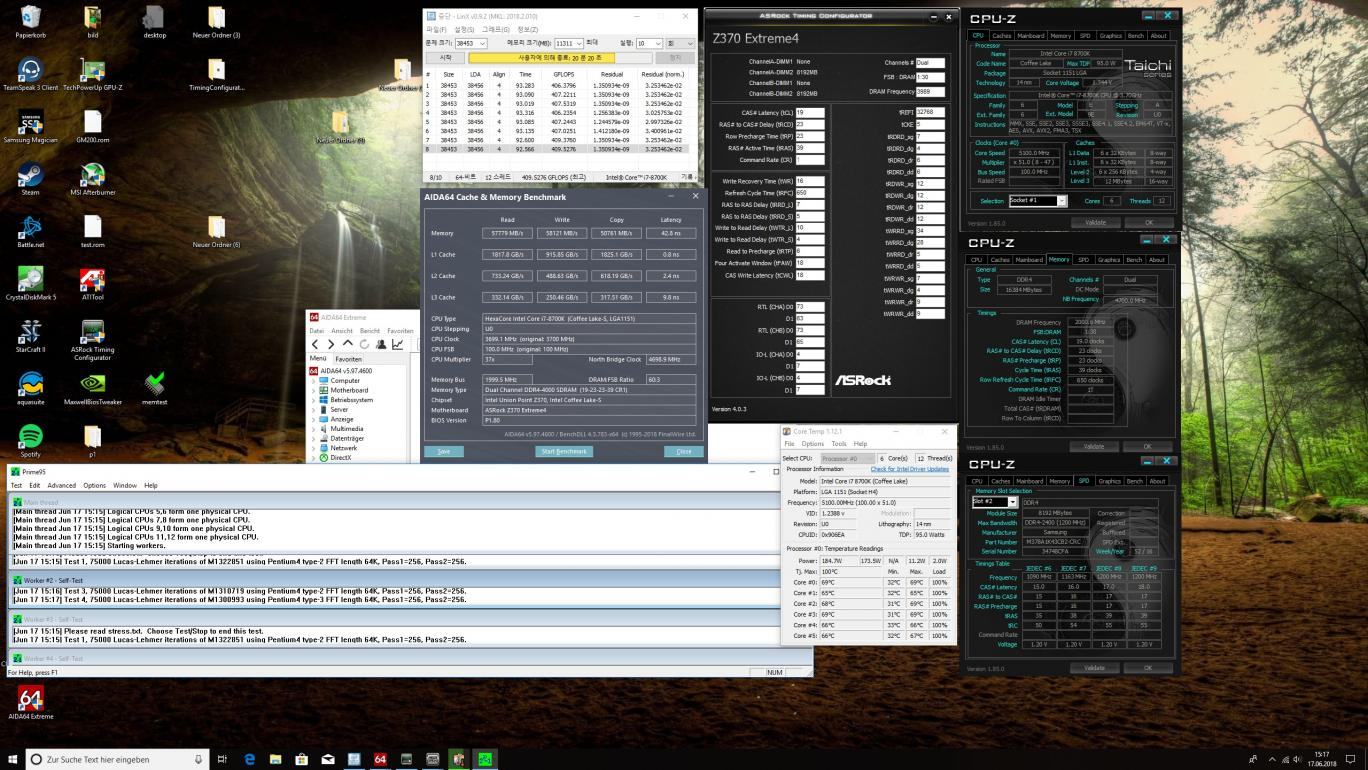Open the Core Temp processor selection dropdown

pyautogui.click(x=846, y=458)
